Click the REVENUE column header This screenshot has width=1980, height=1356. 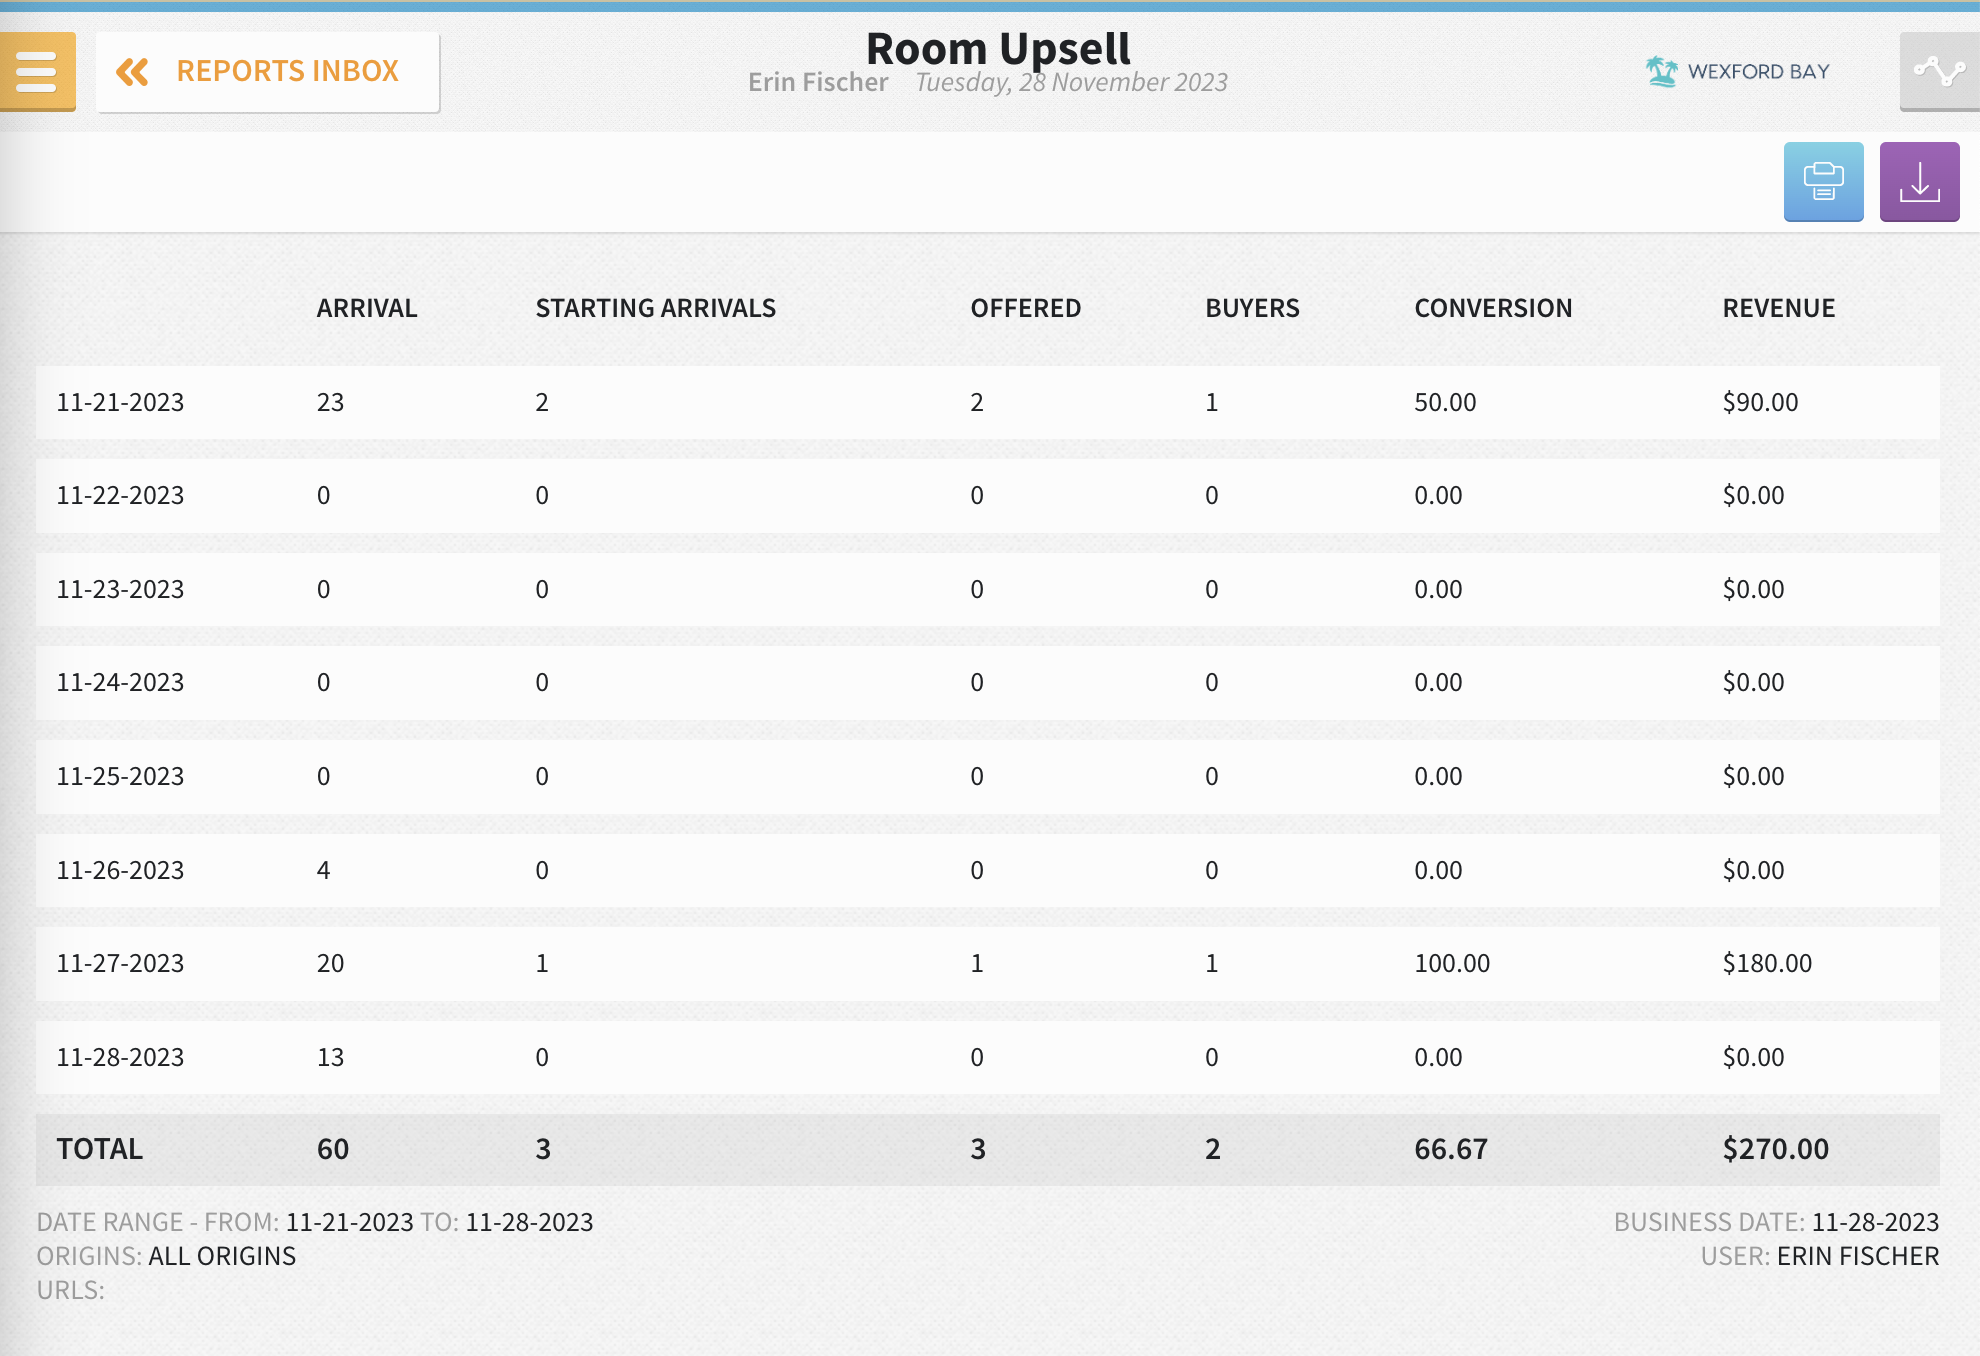(1777, 308)
